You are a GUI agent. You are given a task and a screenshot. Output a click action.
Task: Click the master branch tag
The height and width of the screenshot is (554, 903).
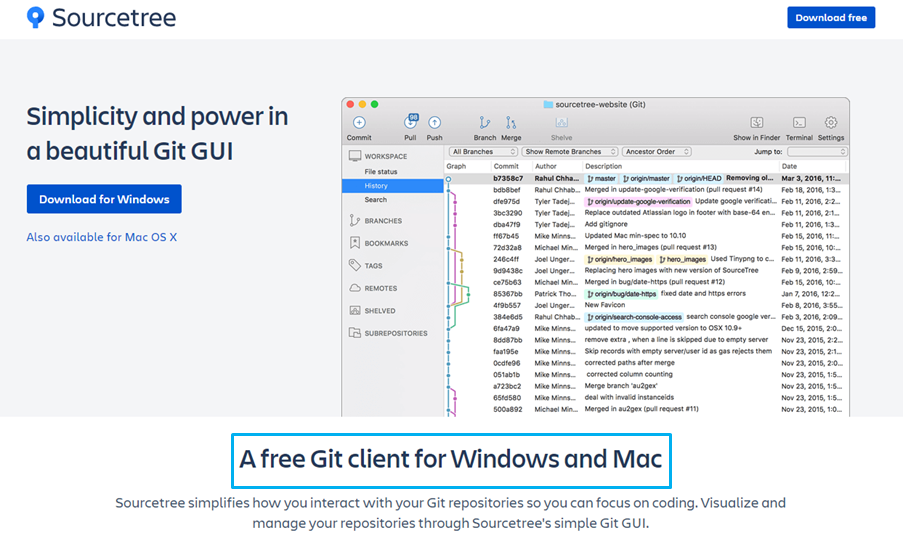[601, 179]
